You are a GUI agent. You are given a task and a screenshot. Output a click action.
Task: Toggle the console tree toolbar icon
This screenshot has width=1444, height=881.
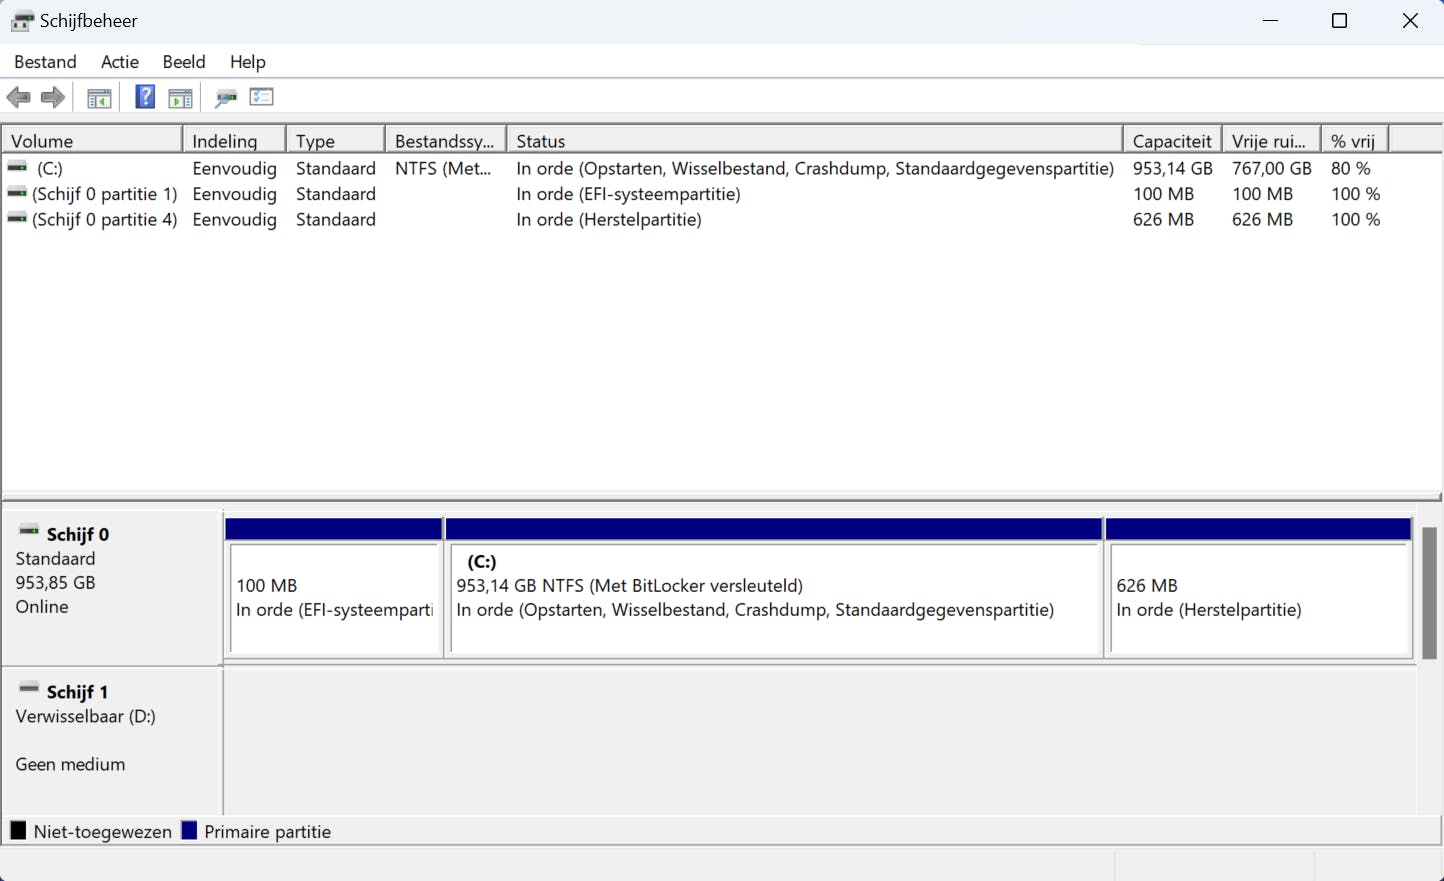pyautogui.click(x=99, y=97)
